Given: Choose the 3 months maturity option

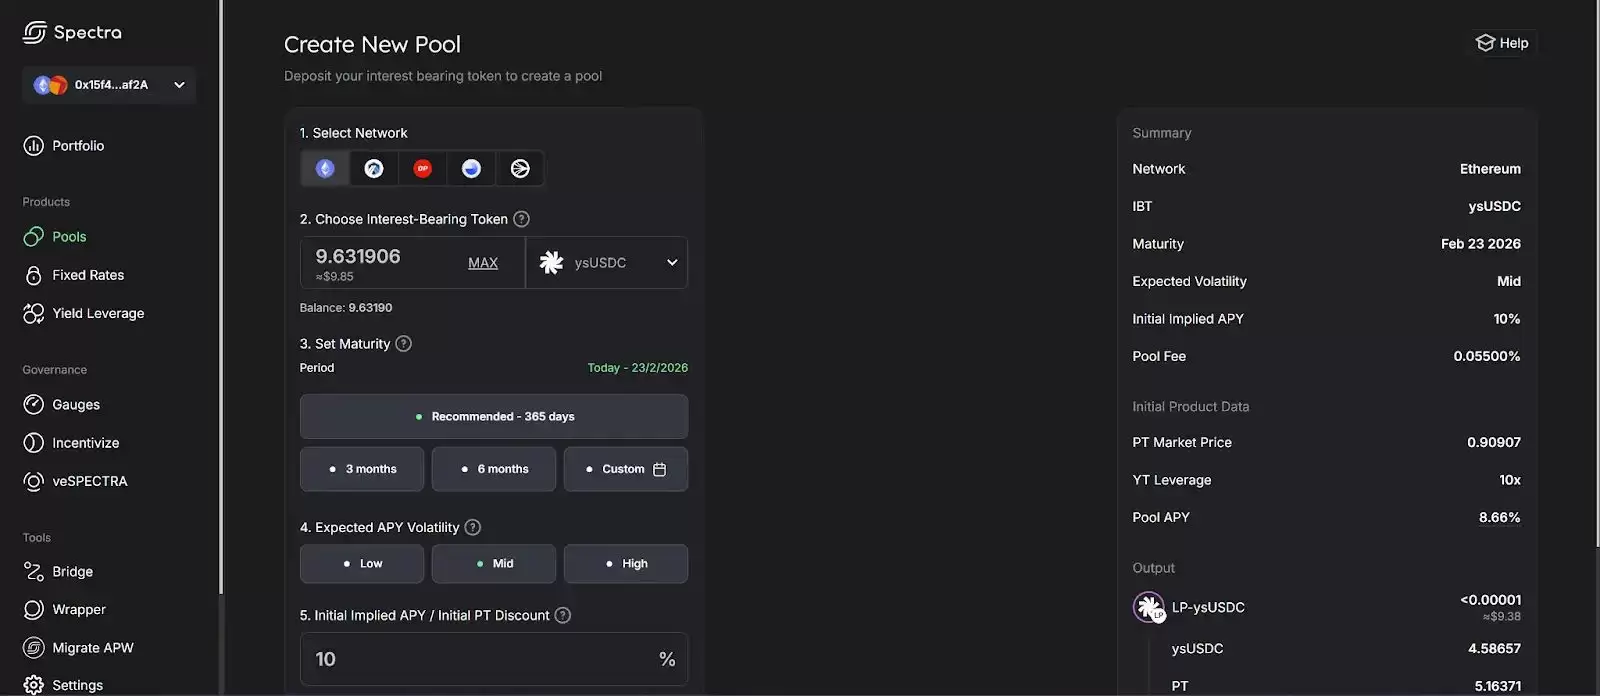Looking at the screenshot, I should (x=362, y=469).
